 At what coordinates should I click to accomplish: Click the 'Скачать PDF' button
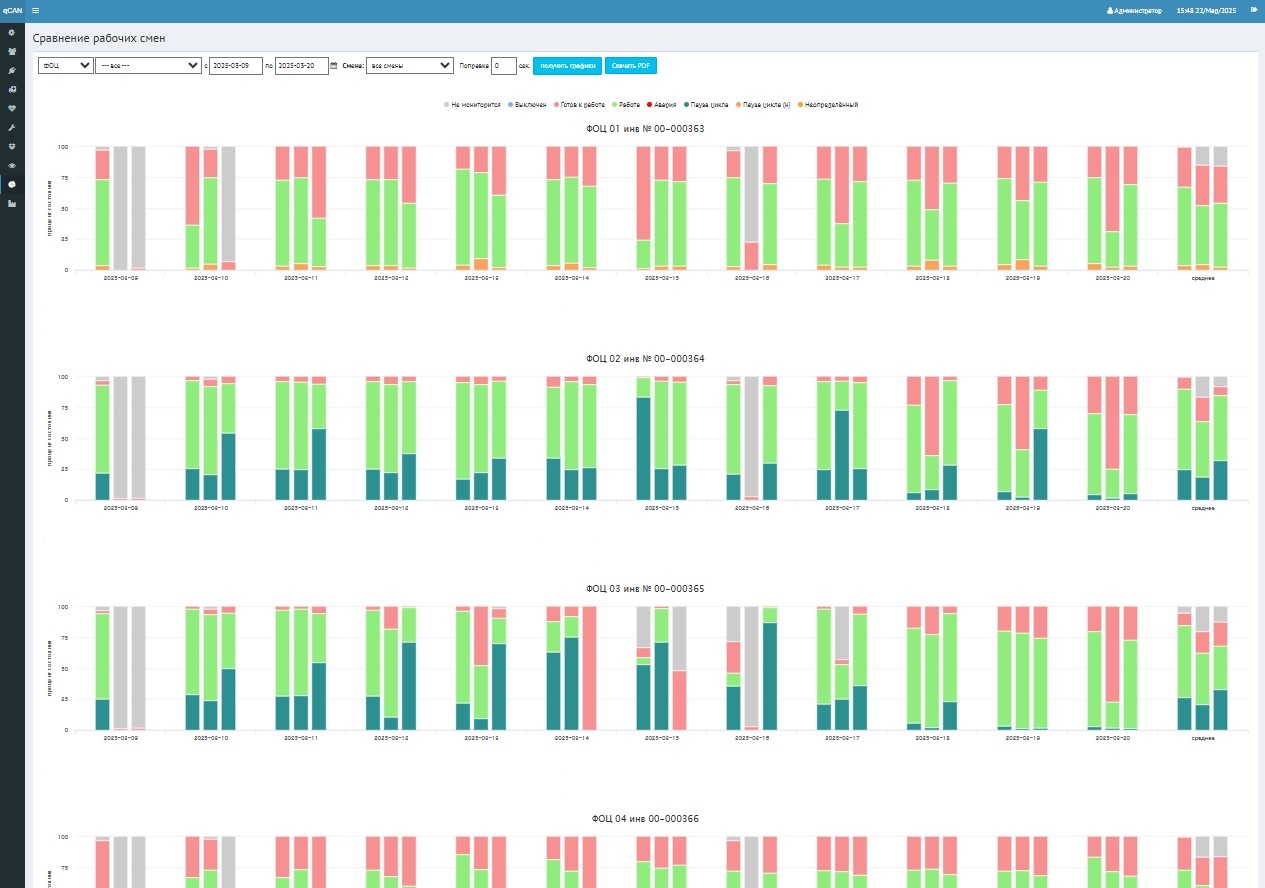point(631,66)
